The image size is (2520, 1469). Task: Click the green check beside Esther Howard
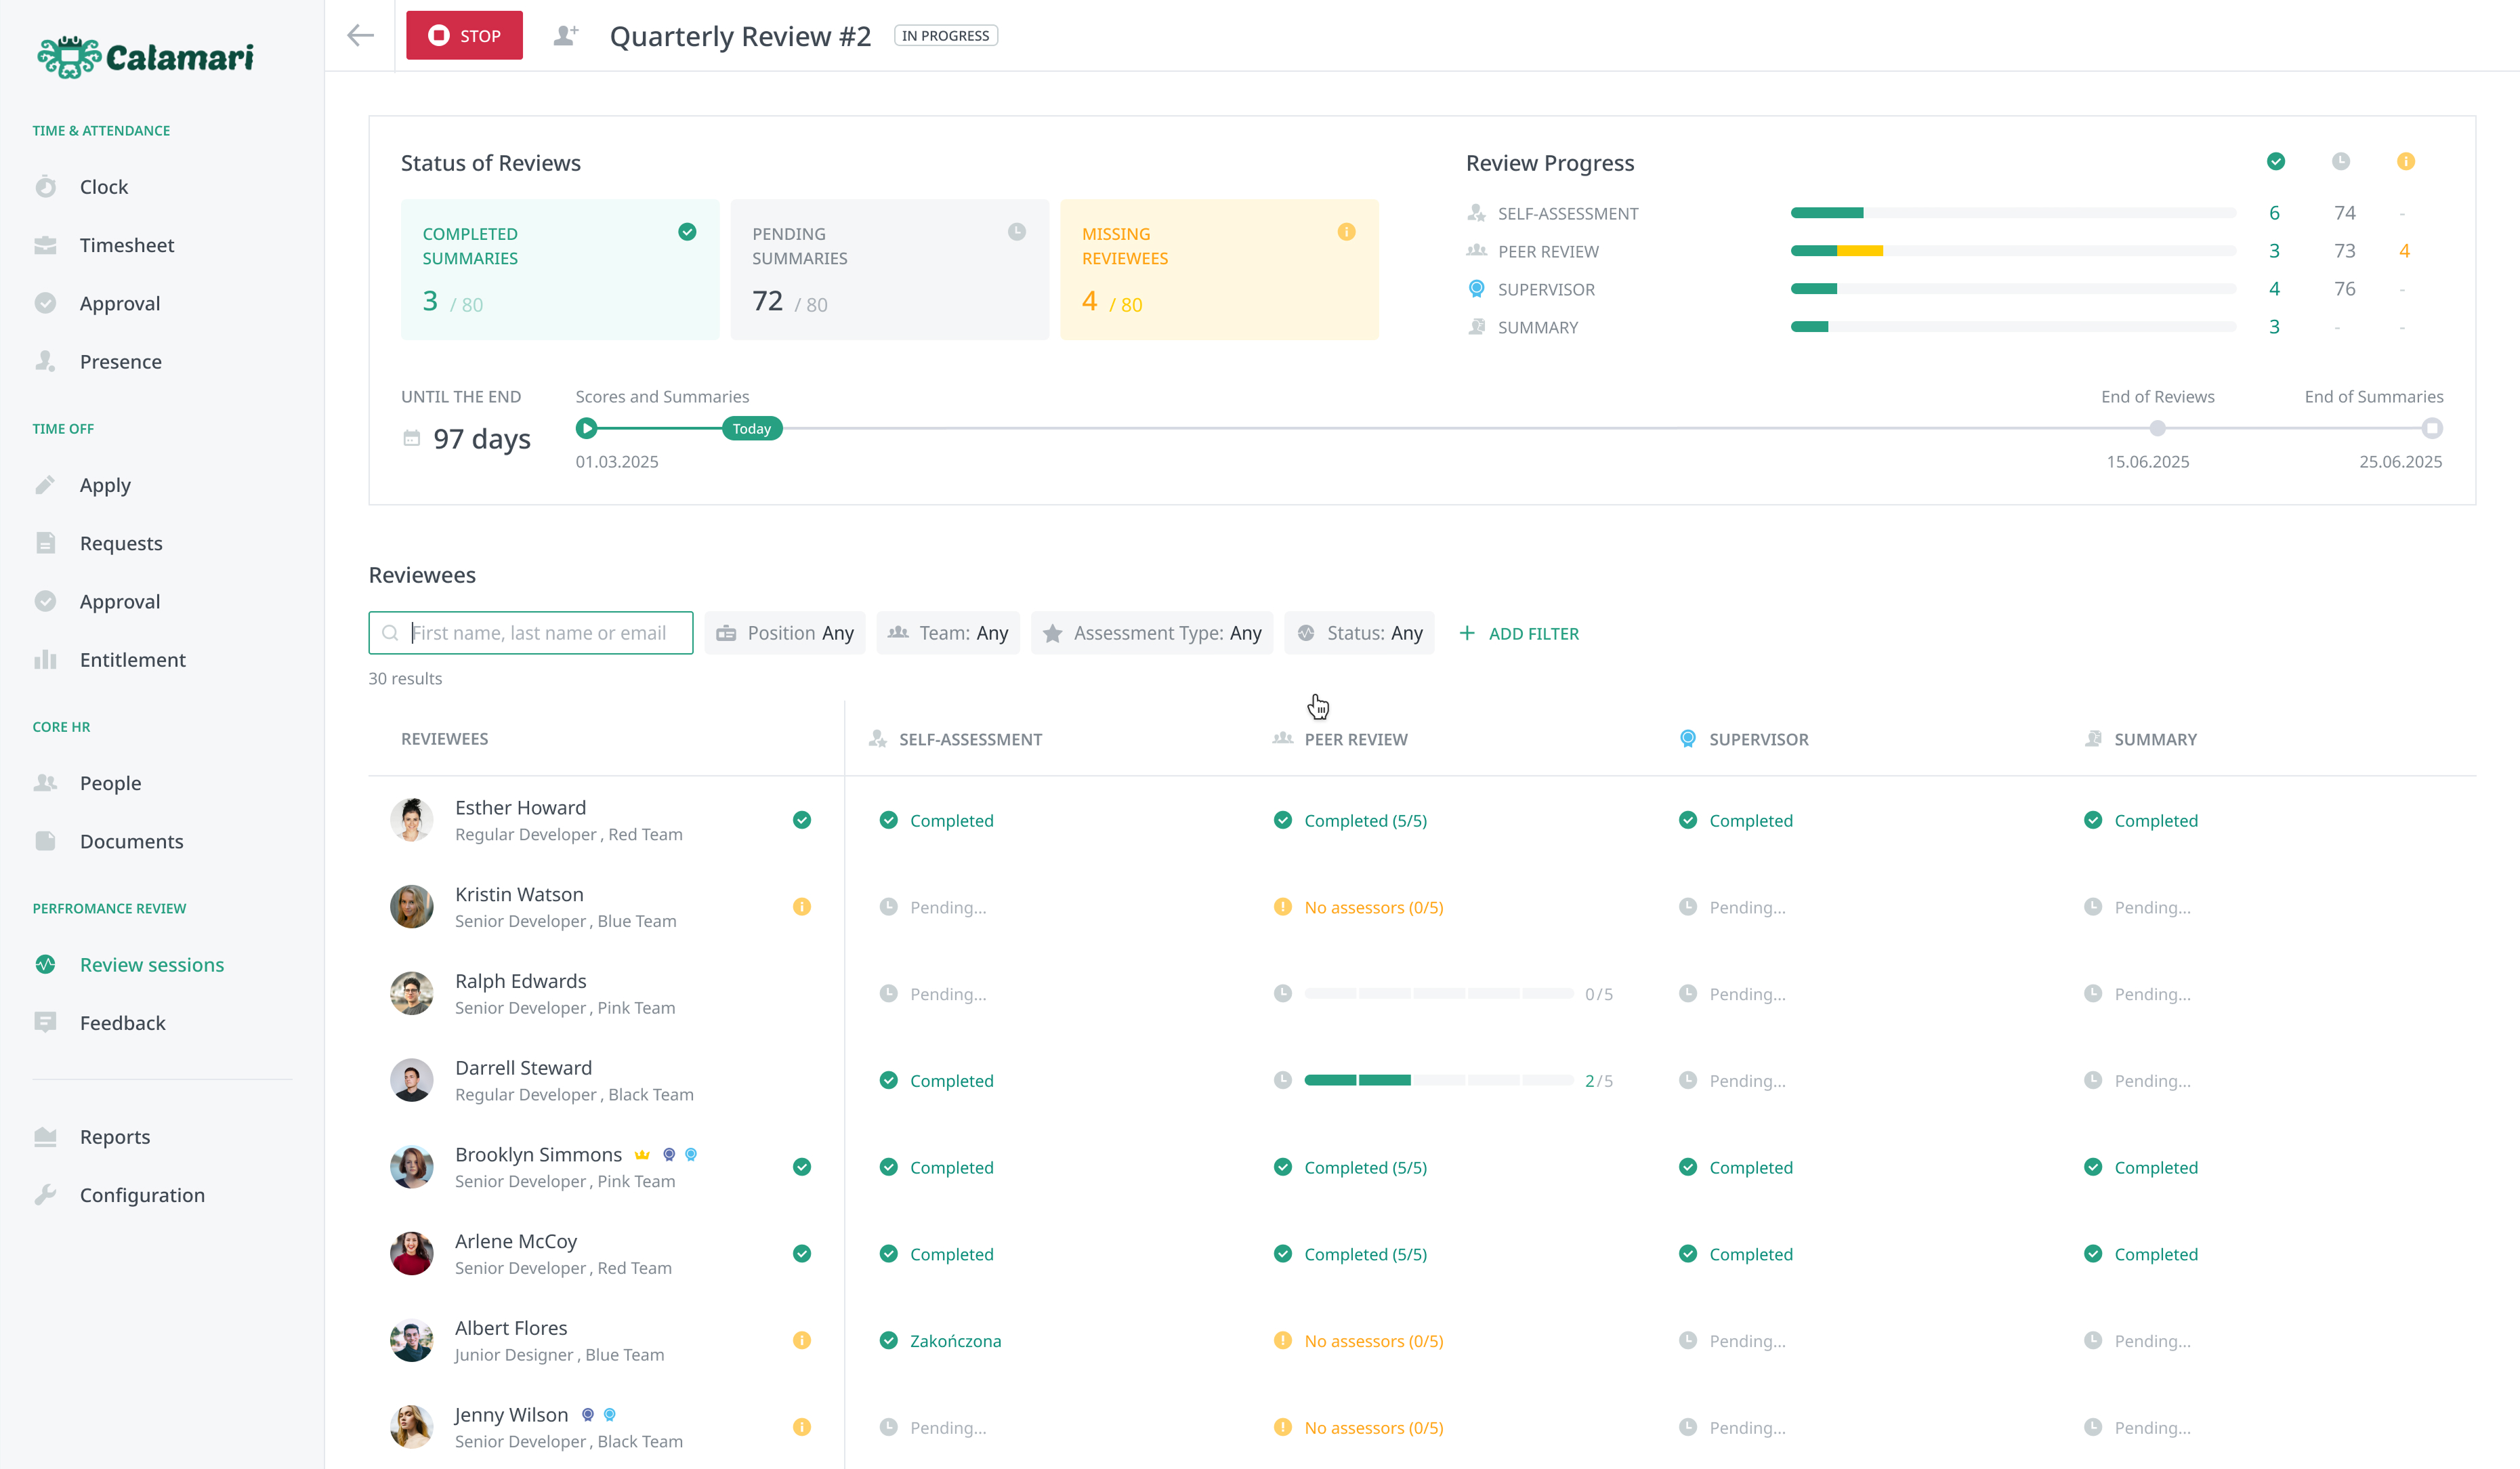[801, 820]
